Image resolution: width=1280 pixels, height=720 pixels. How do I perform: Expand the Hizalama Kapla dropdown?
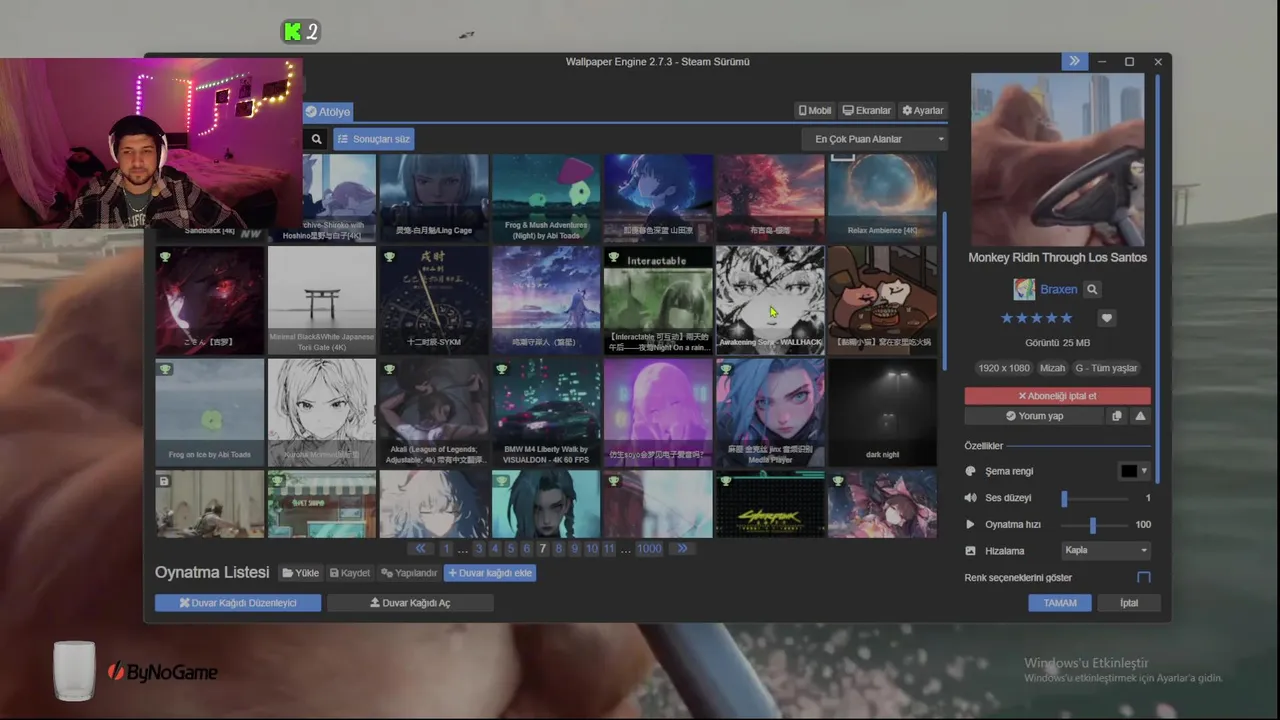(x=1106, y=550)
